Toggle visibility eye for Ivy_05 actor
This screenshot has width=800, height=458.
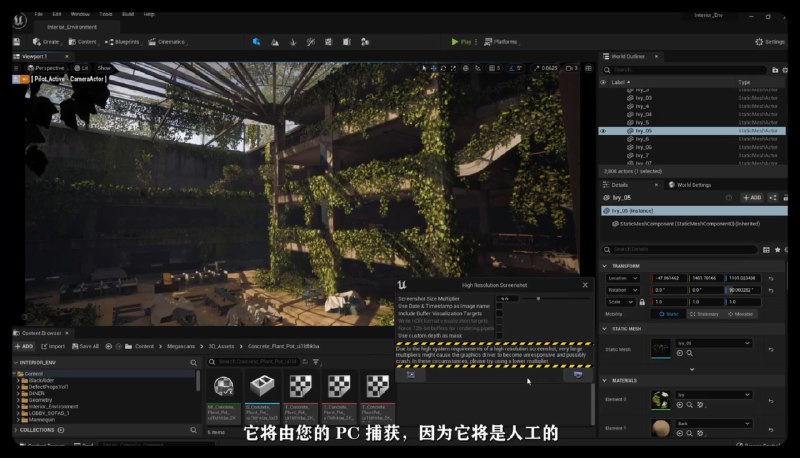pos(603,131)
